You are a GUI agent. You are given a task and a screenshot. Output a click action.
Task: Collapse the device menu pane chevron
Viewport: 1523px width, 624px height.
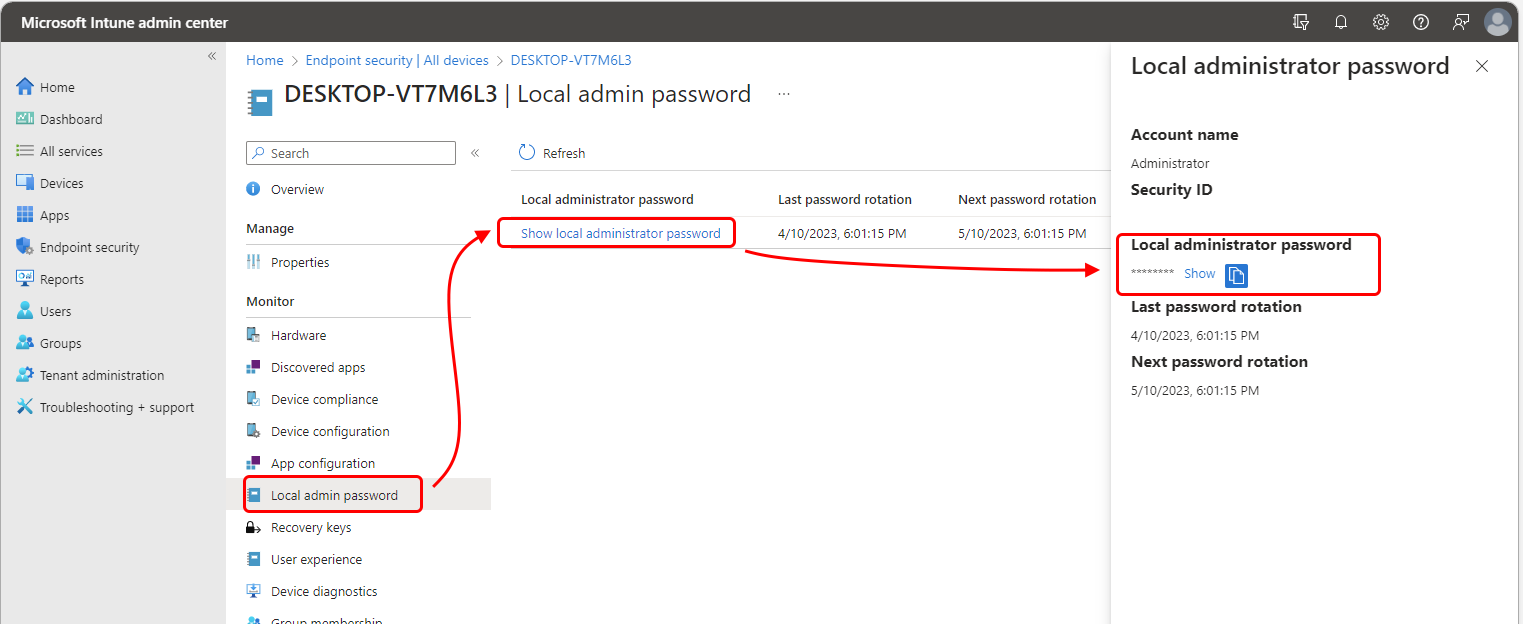tap(475, 153)
